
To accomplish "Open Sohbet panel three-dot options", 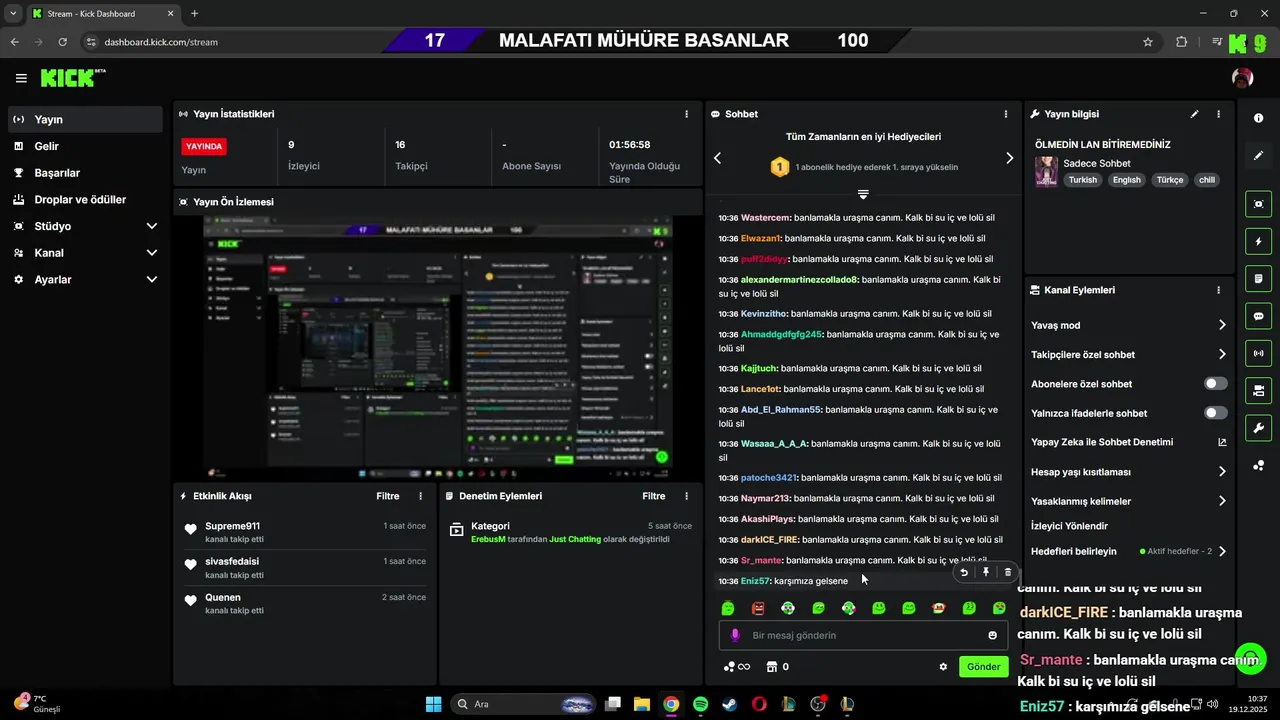I will coord(1006,114).
